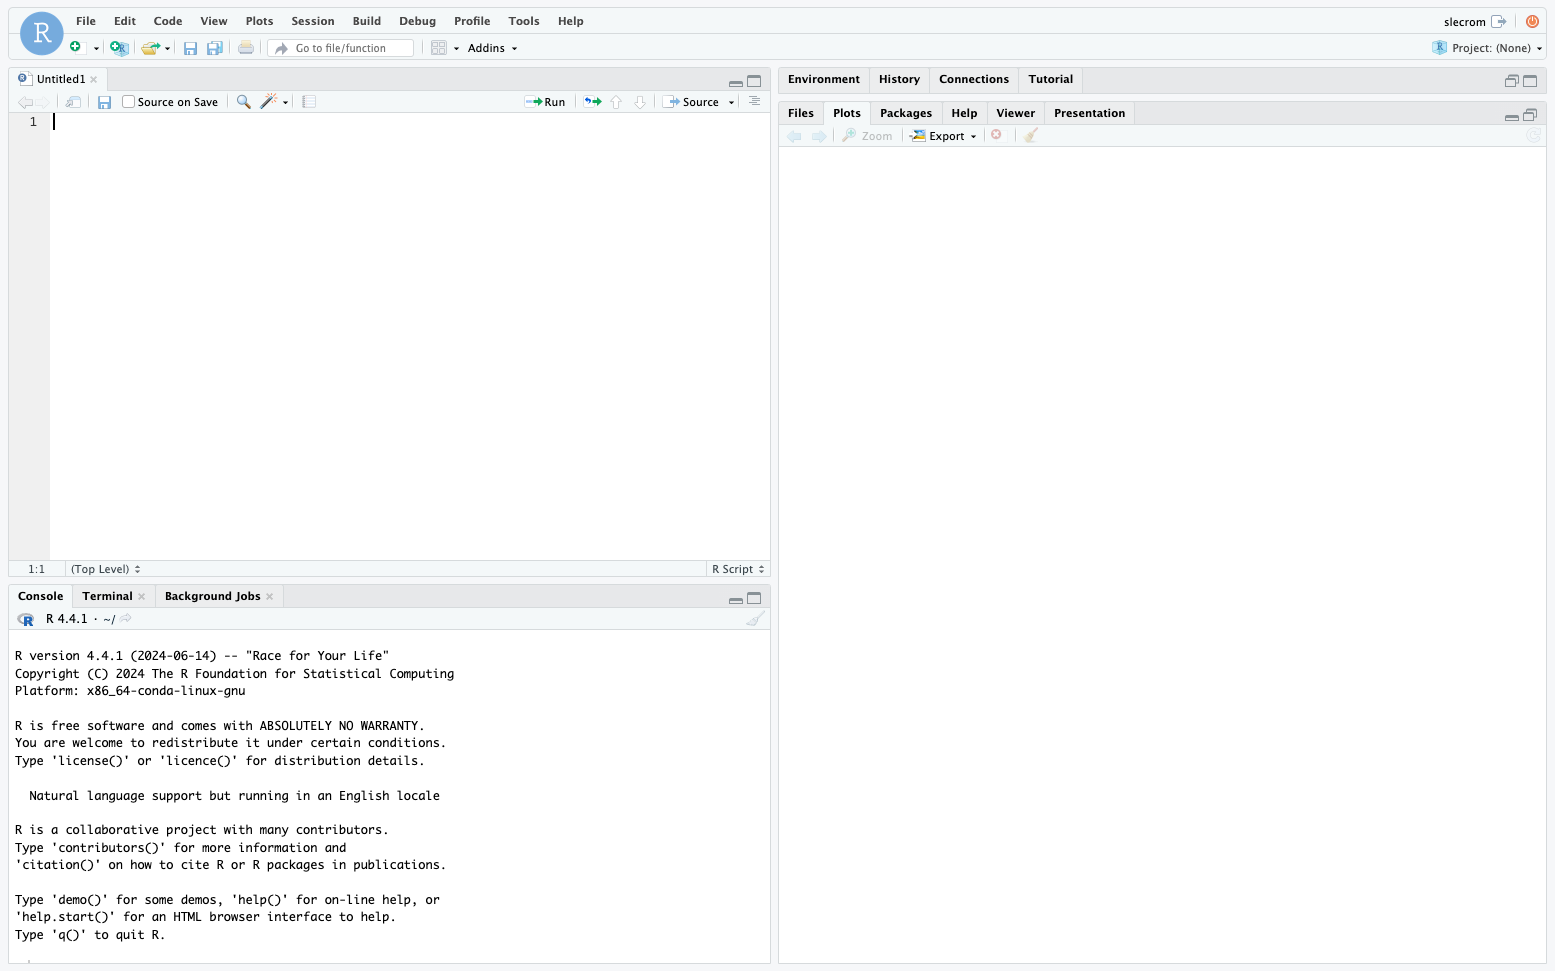
Task: Expand Source options dropdown arrow
Action: pos(731,102)
